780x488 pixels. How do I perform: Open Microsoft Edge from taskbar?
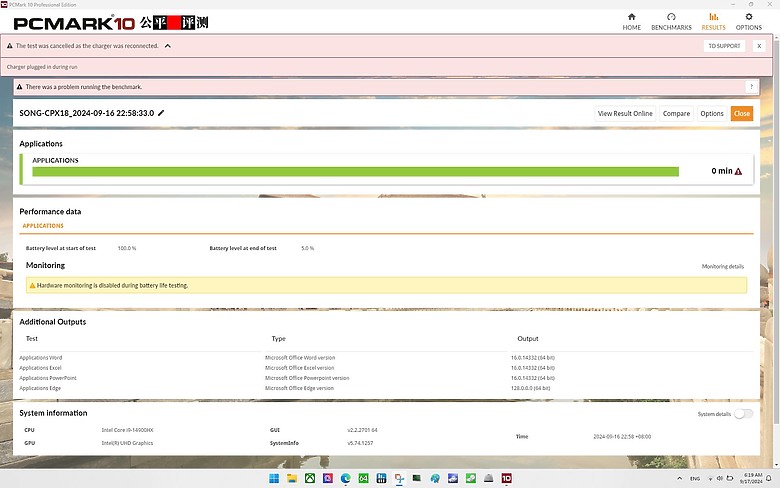click(345, 479)
